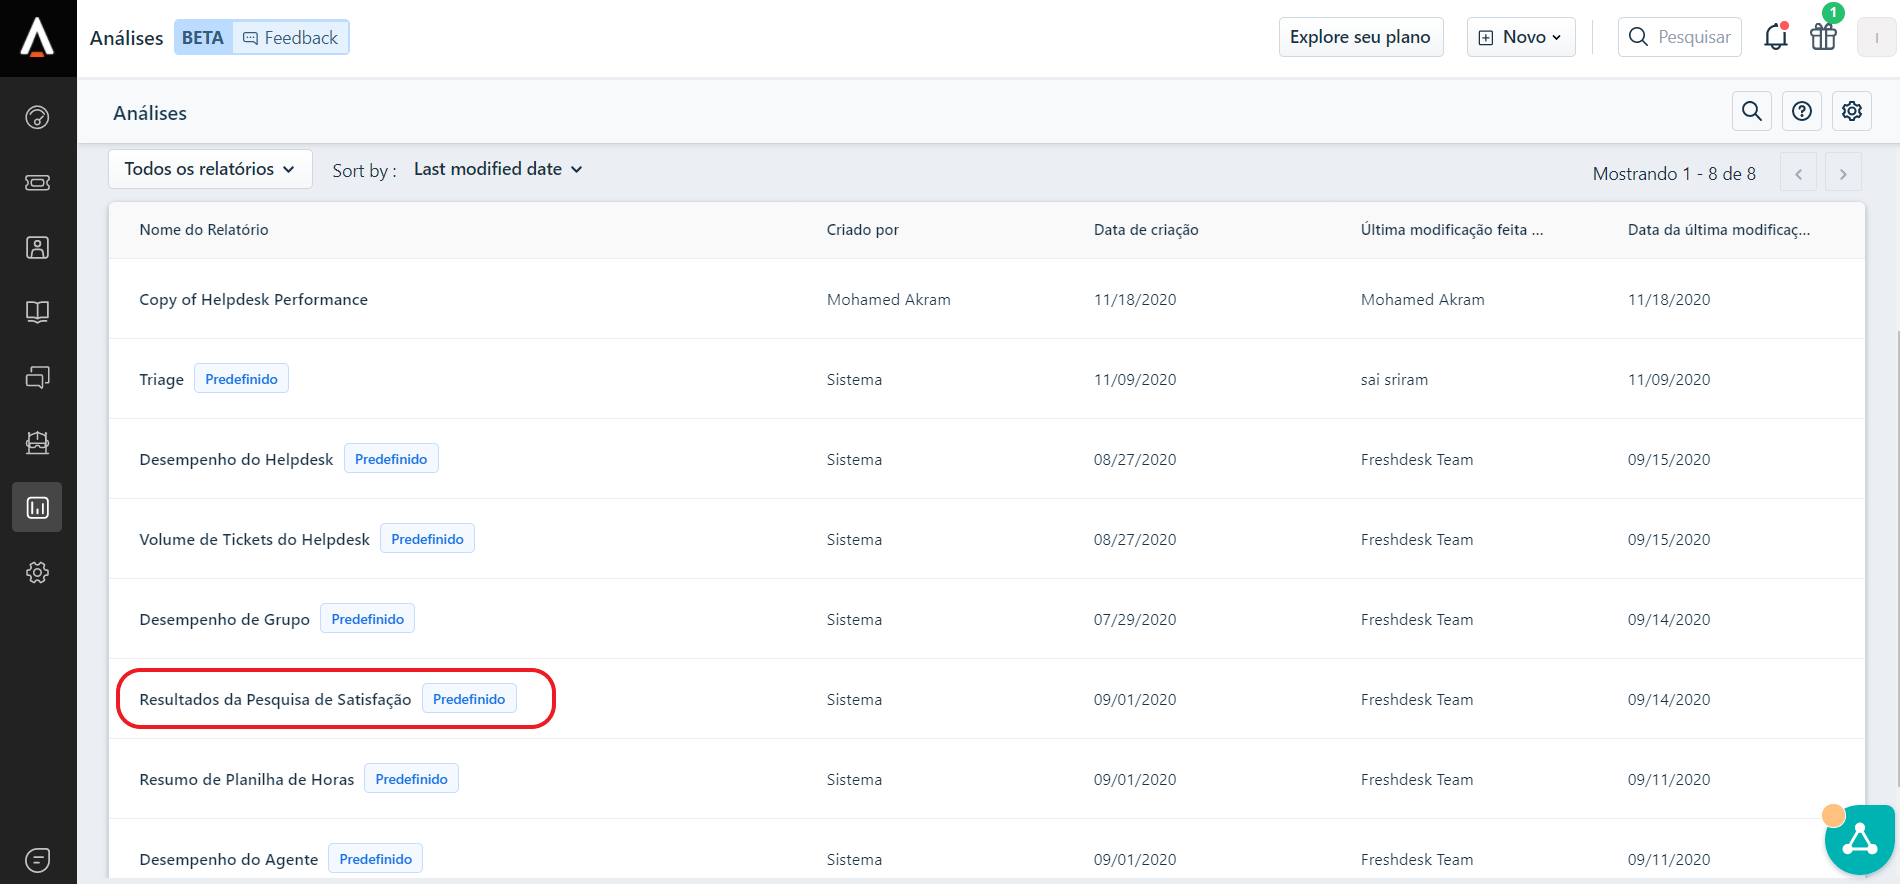
Task: Open the Last modified date sort dropdown
Action: pyautogui.click(x=497, y=169)
